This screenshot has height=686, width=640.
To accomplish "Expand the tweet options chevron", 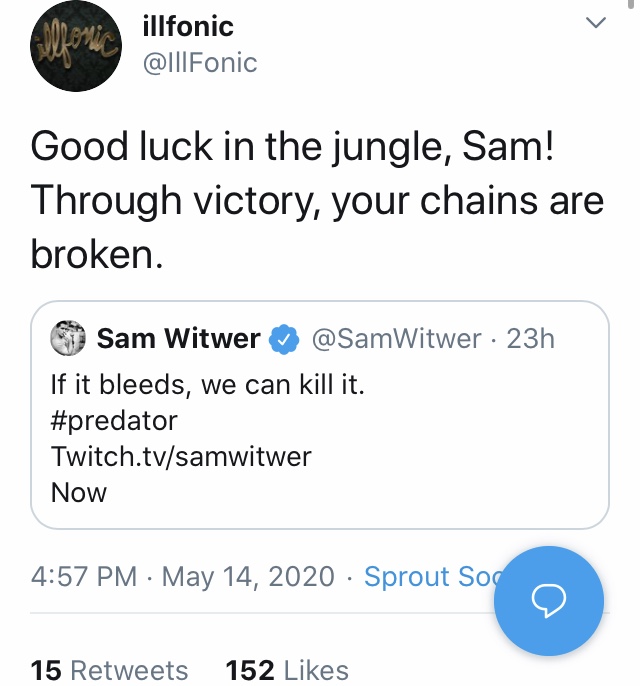I will click(x=596, y=24).
